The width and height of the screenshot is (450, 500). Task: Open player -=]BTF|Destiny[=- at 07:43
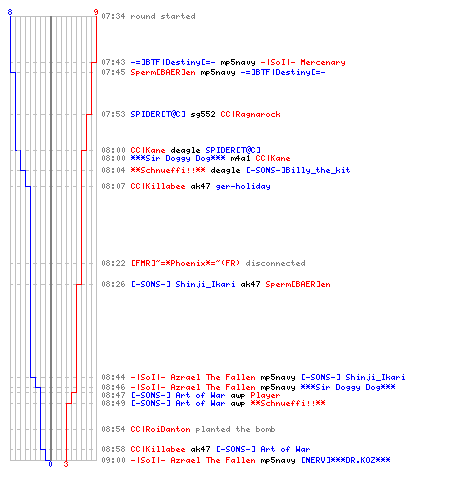point(173,62)
